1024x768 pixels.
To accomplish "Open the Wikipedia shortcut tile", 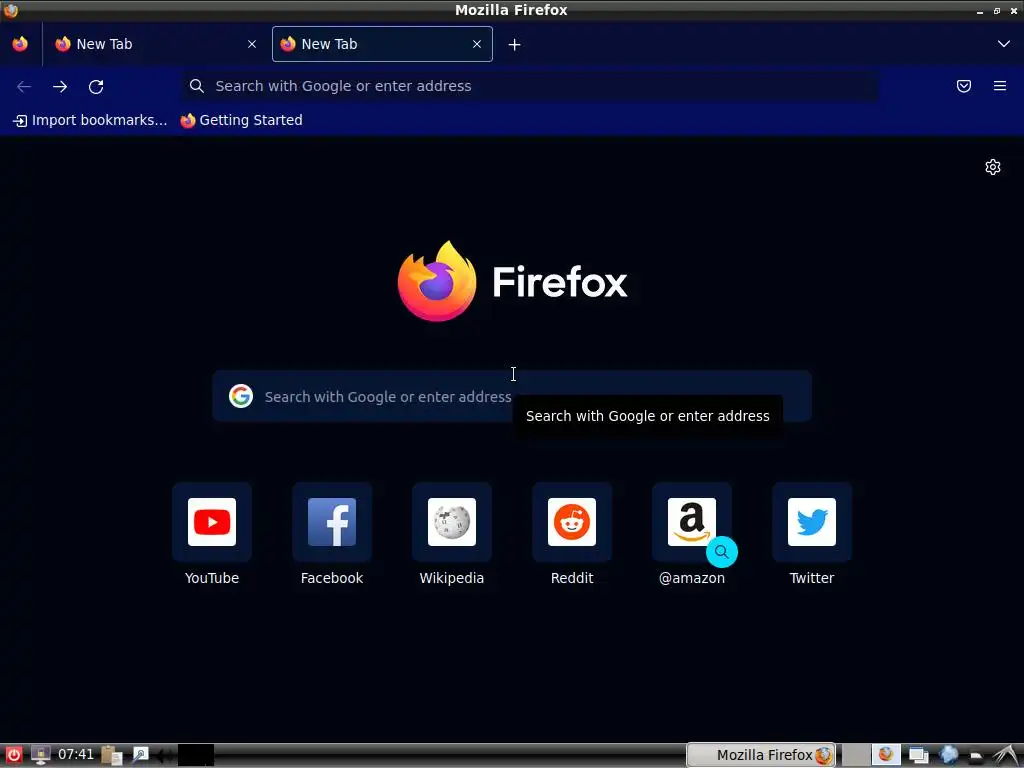I will click(x=452, y=522).
